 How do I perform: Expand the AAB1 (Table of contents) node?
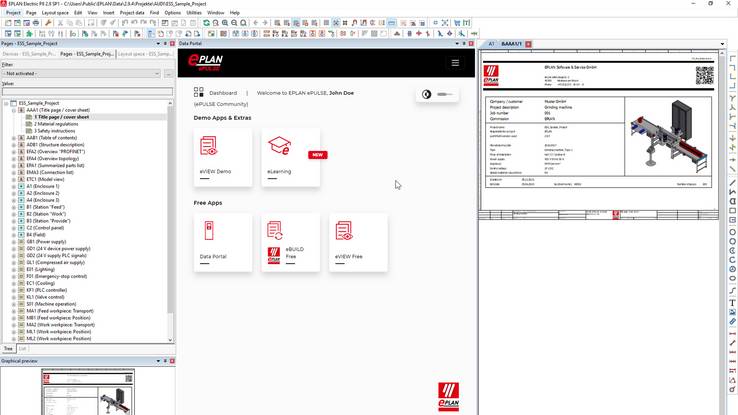coord(14,138)
